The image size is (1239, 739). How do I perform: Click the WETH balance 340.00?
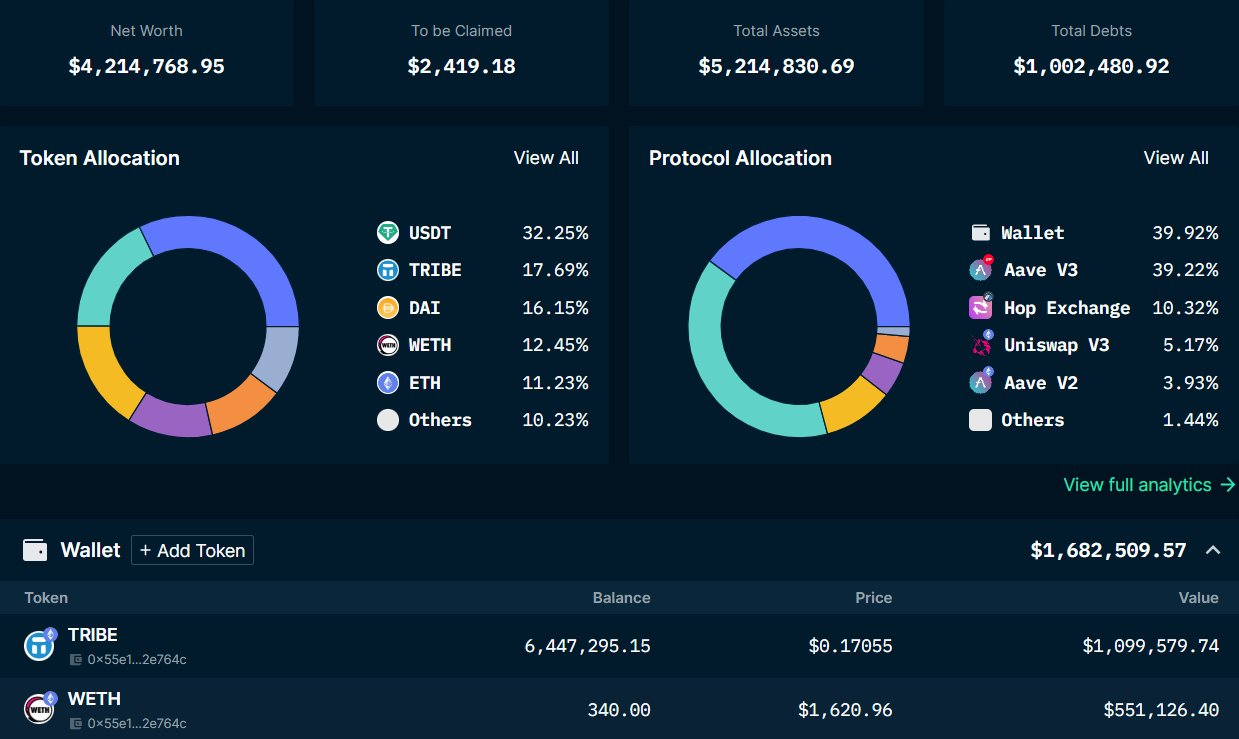619,710
